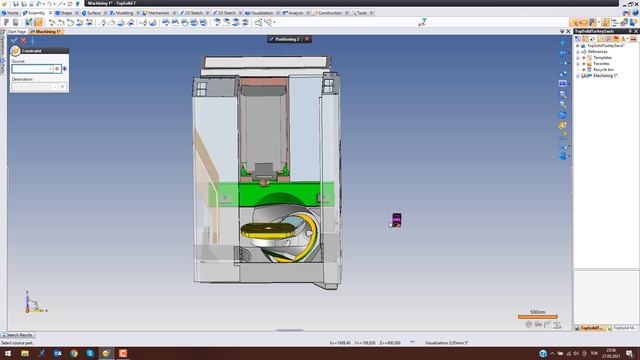The image size is (640, 360).
Task: Click the save icon in quick access bar
Action: tap(16, 4)
